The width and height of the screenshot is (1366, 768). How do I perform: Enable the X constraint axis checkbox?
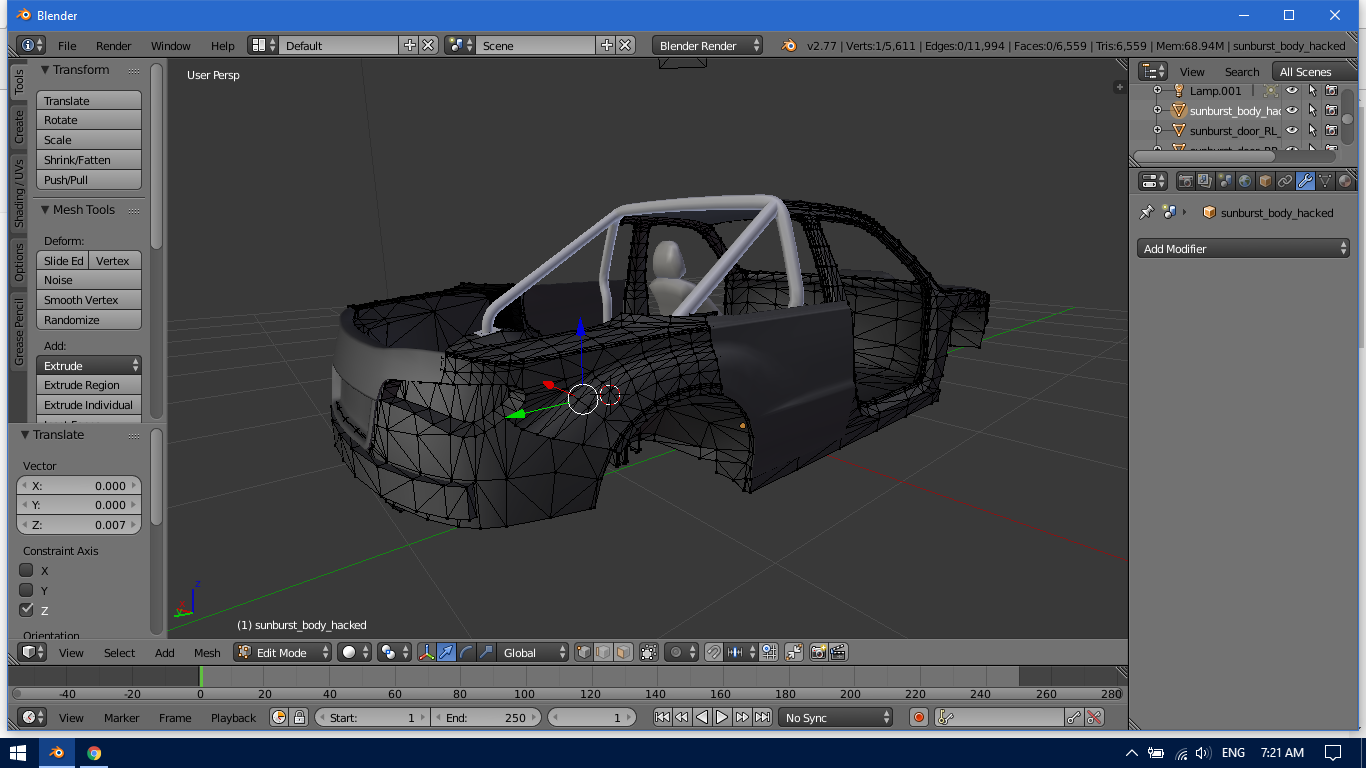(x=27, y=570)
